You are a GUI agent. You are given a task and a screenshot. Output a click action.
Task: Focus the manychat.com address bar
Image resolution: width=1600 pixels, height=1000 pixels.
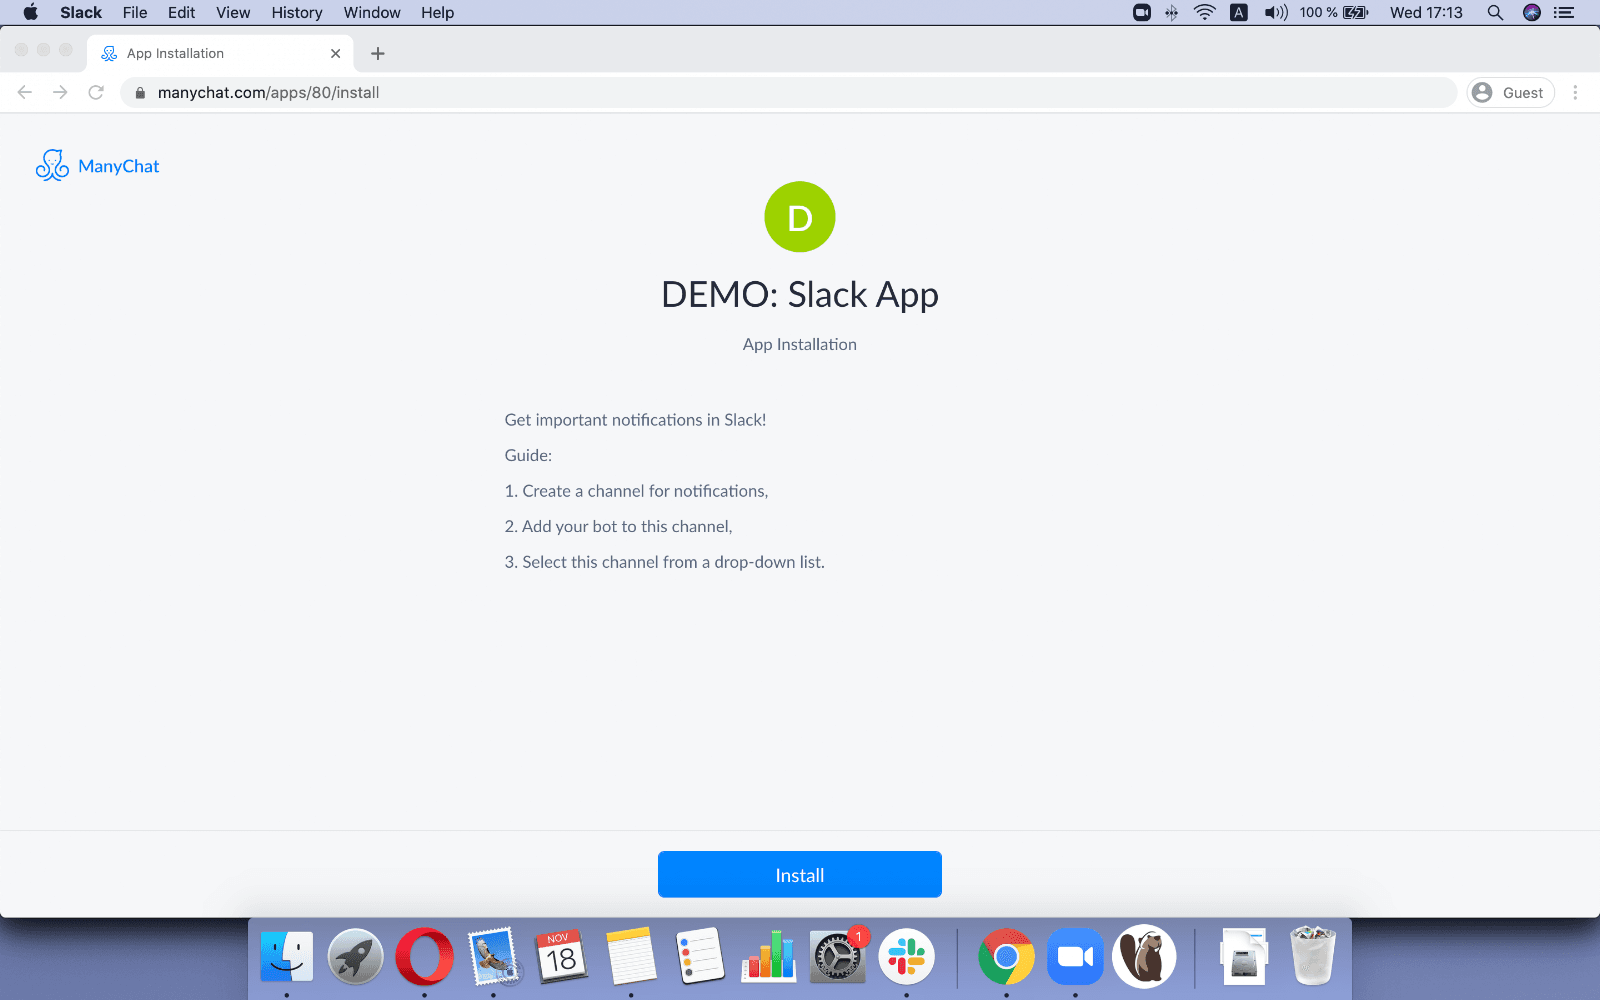tap(788, 93)
